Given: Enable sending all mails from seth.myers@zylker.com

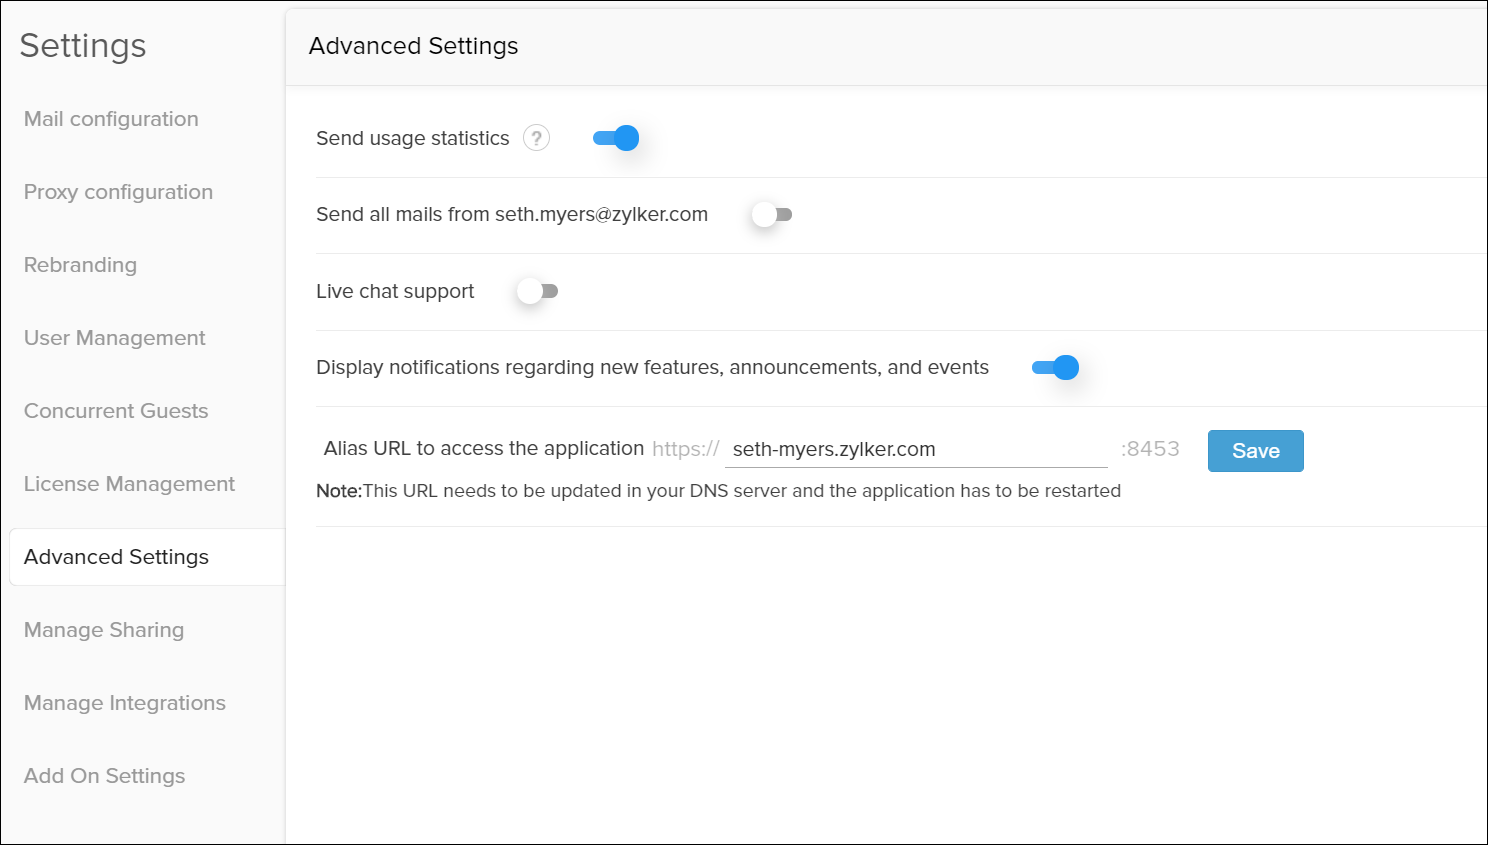Looking at the screenshot, I should pyautogui.click(x=771, y=214).
